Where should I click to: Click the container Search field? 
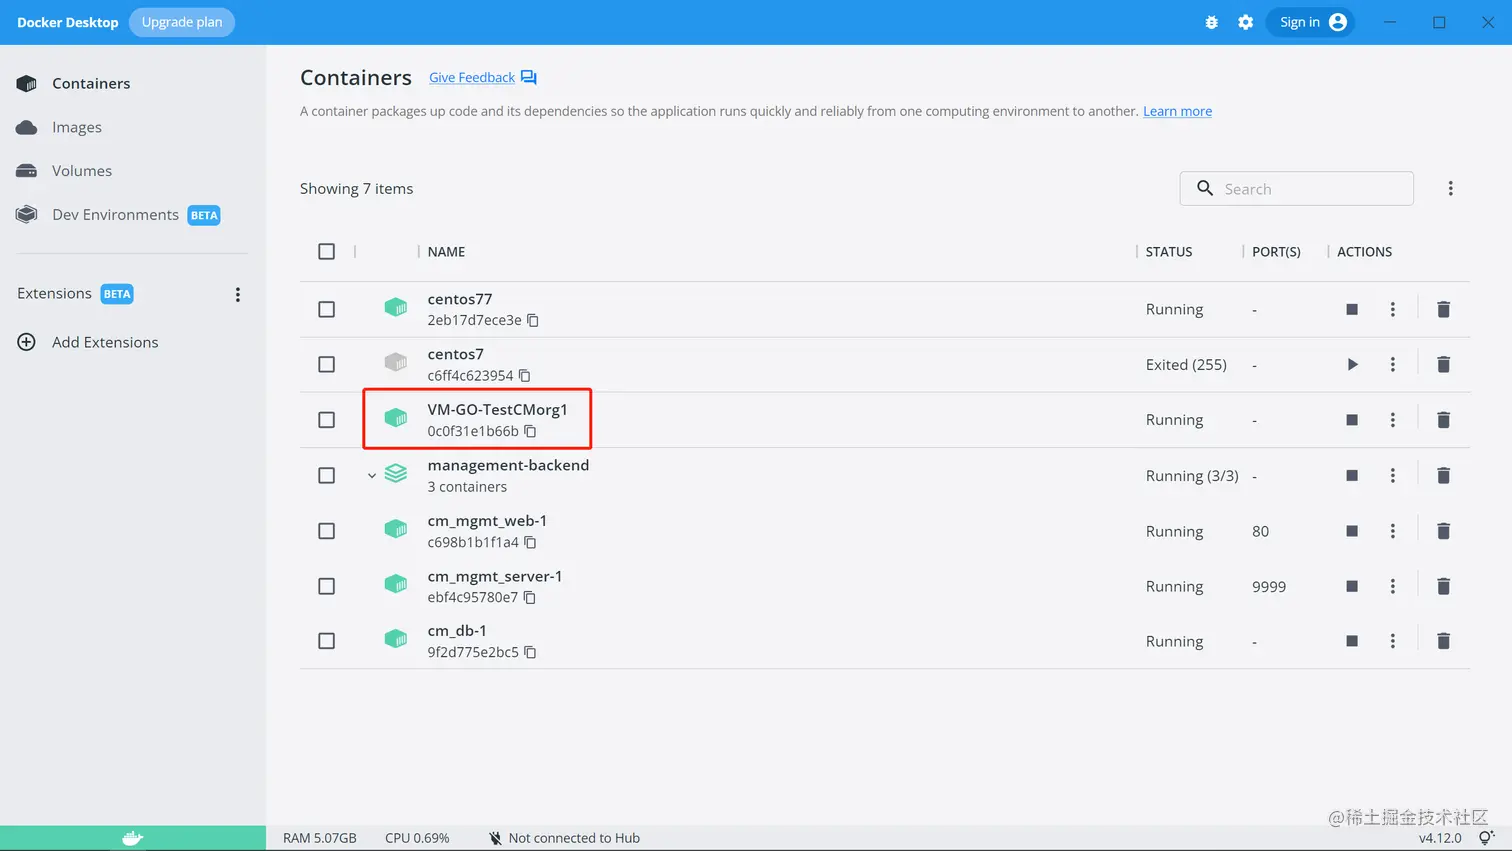(x=1297, y=188)
